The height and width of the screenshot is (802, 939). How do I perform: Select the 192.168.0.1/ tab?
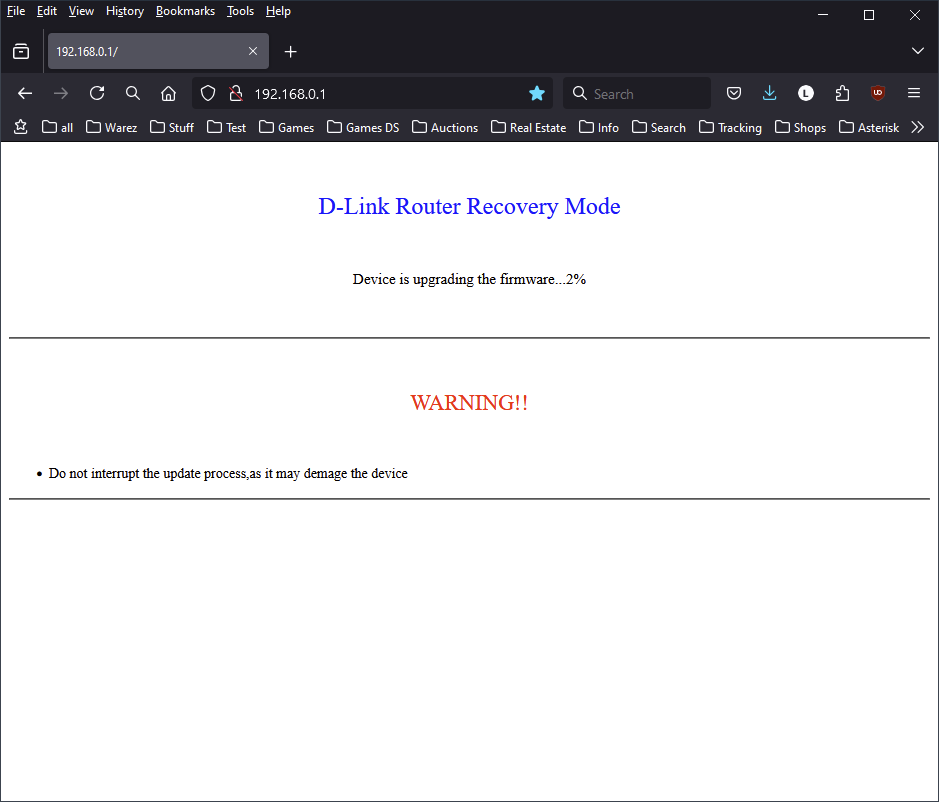[158, 52]
